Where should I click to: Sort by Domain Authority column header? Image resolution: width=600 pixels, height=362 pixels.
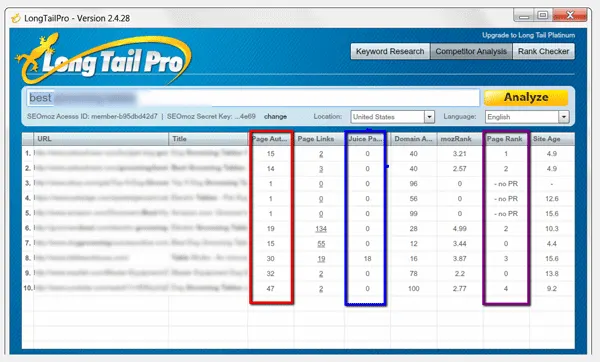point(414,139)
